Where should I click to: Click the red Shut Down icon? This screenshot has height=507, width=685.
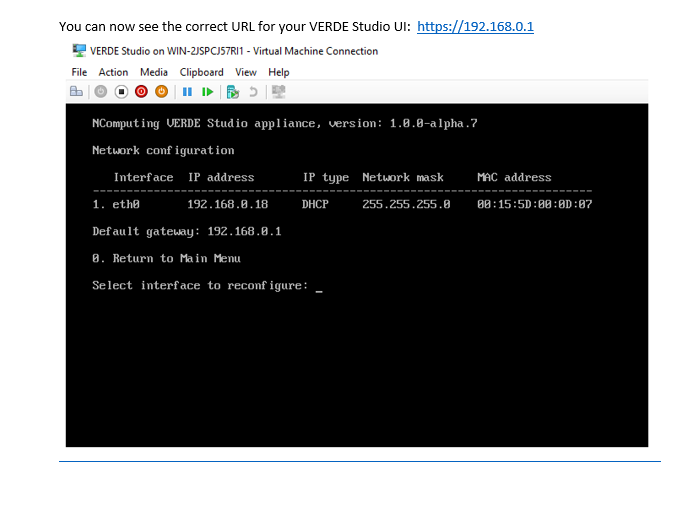pyautogui.click(x=142, y=91)
